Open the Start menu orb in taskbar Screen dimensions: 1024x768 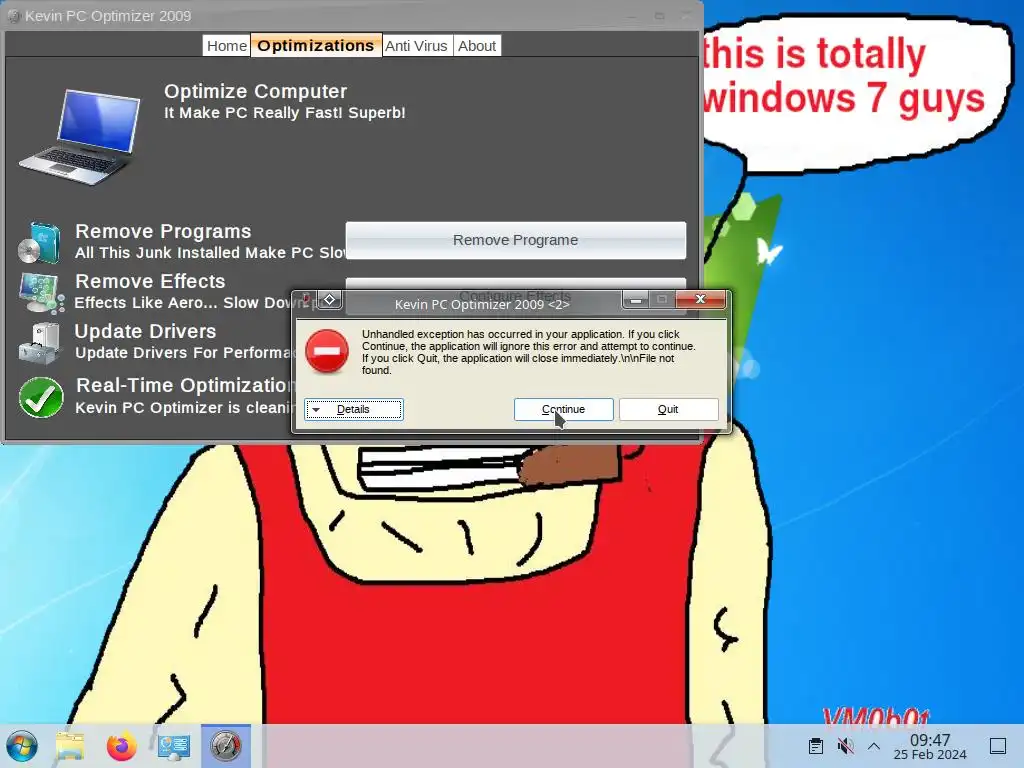(22, 746)
